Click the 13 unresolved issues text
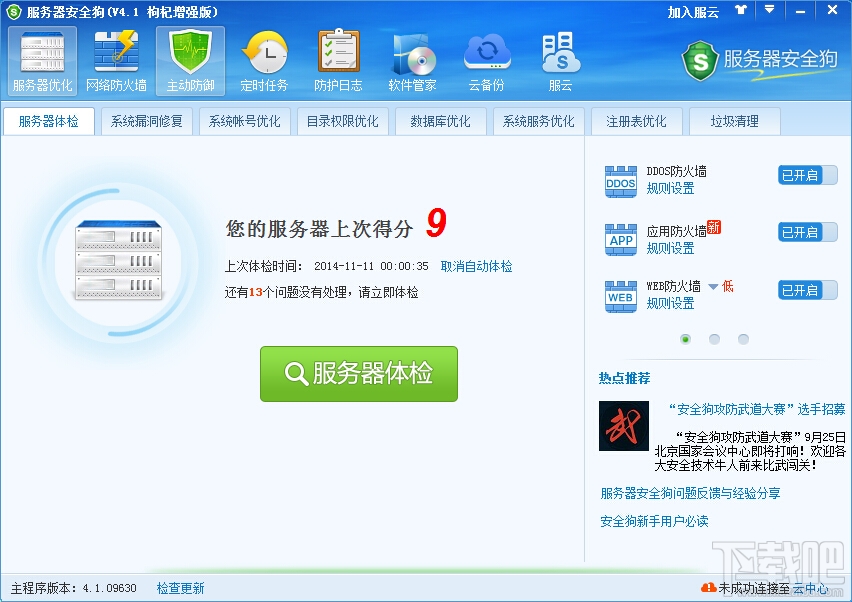This screenshot has height=602, width=852. coord(322,292)
